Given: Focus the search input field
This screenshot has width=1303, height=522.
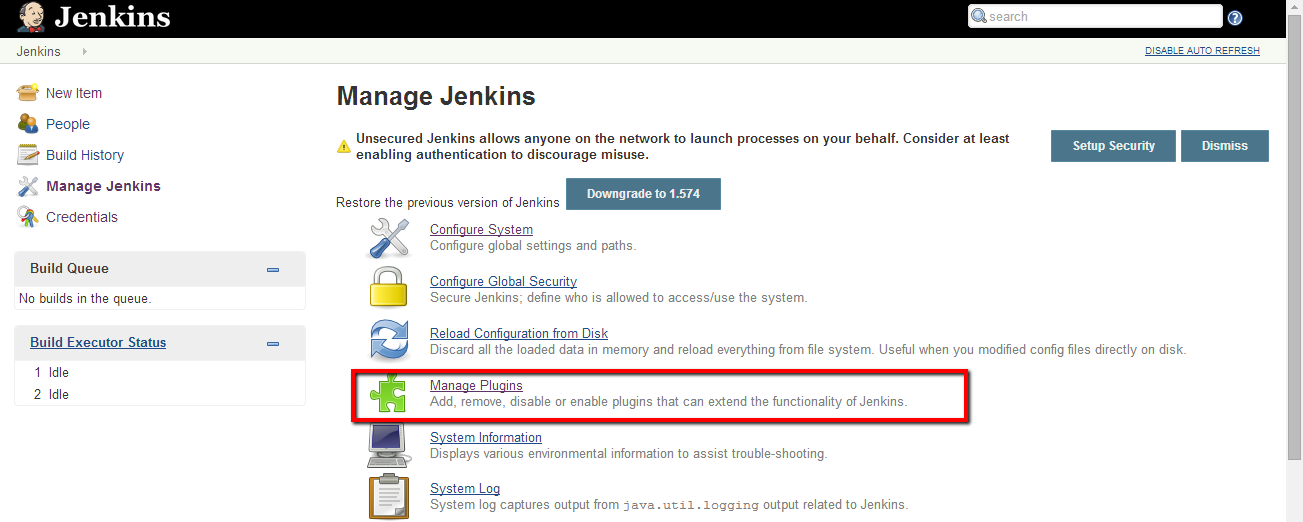Looking at the screenshot, I should pos(1095,16).
